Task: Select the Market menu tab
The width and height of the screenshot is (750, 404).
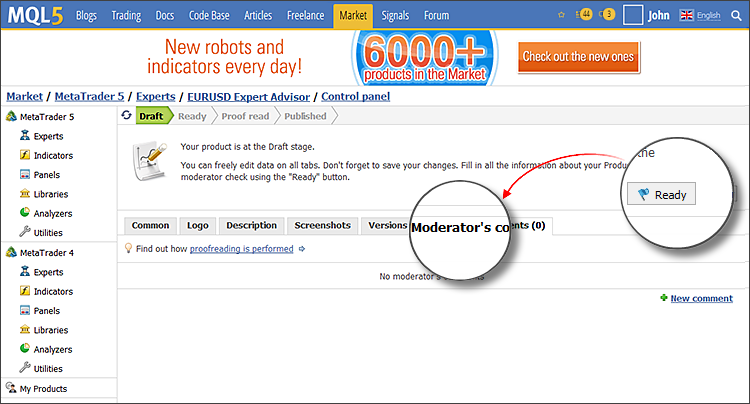Action: pos(353,16)
